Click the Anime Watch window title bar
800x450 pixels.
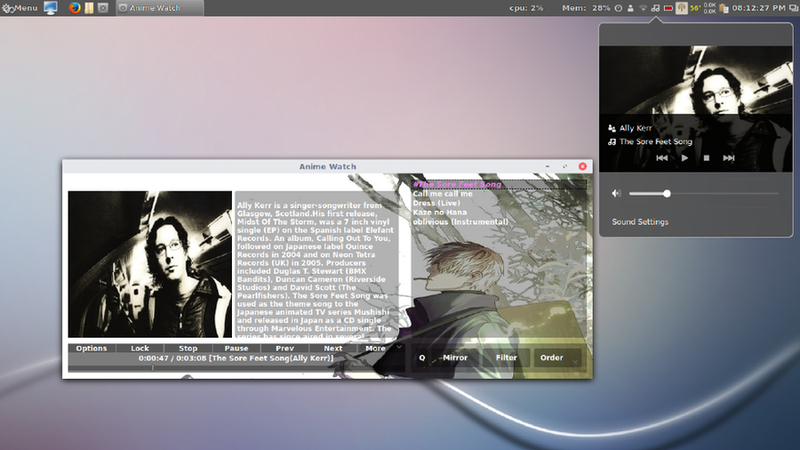coord(328,166)
